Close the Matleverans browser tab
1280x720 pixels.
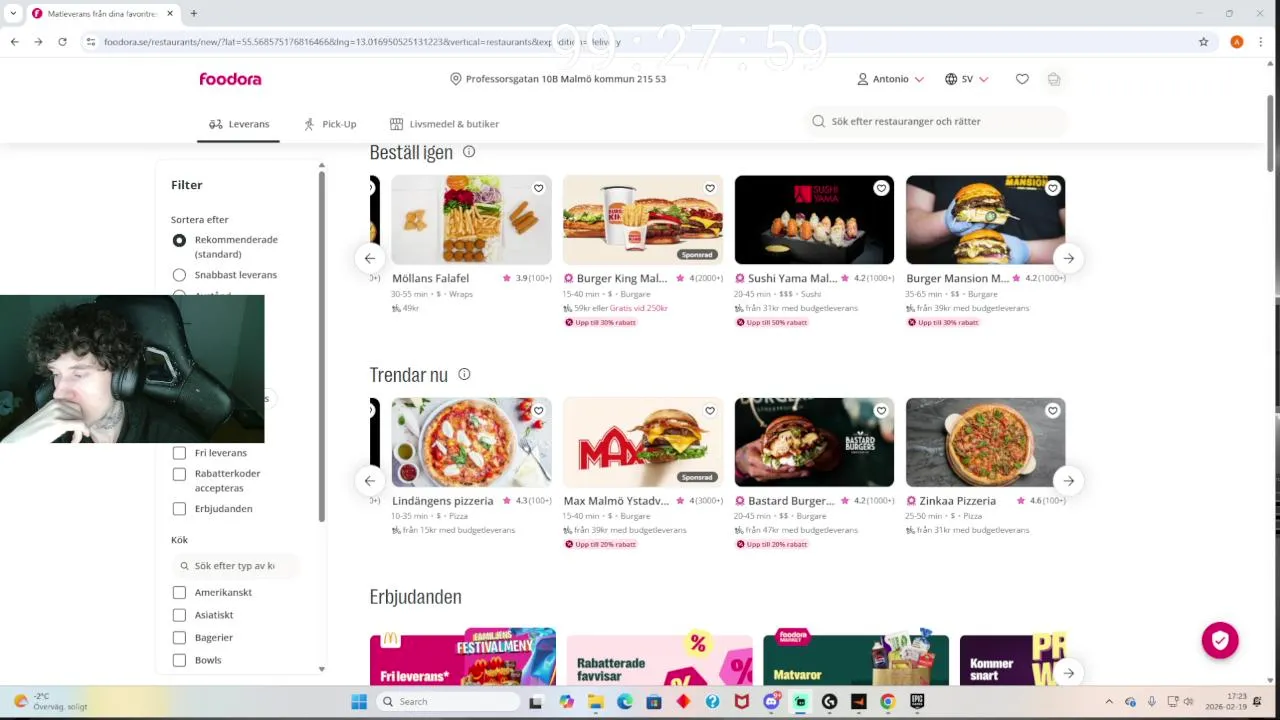click(169, 13)
